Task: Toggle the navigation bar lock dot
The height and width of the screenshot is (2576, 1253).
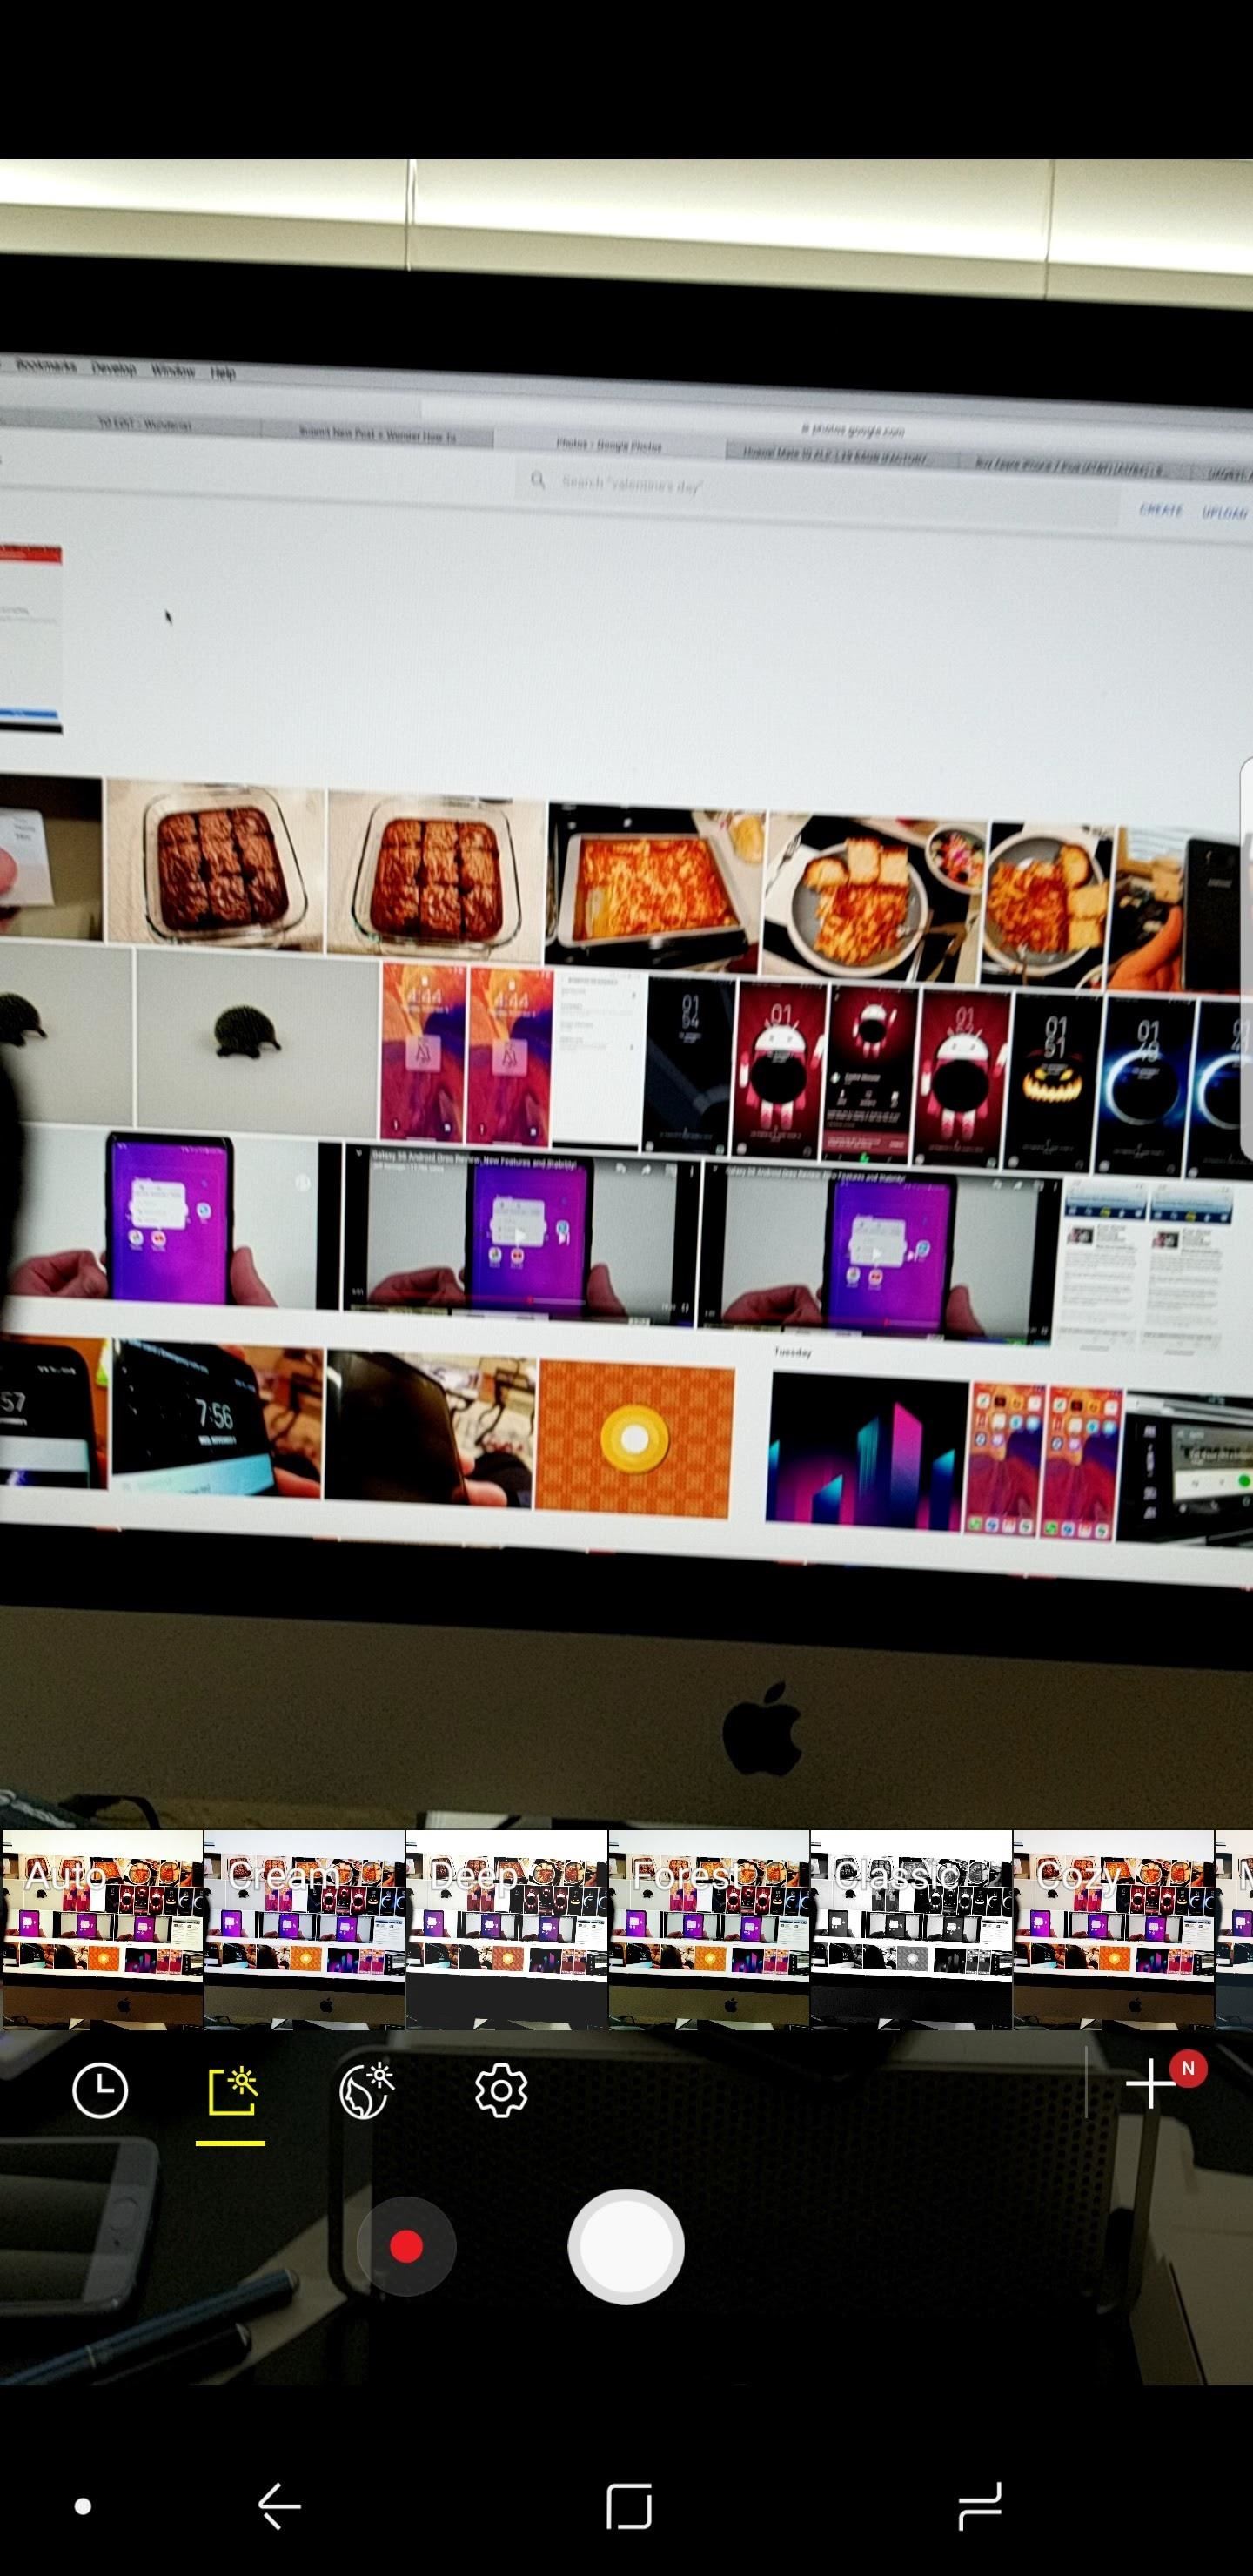Action: [84, 2506]
